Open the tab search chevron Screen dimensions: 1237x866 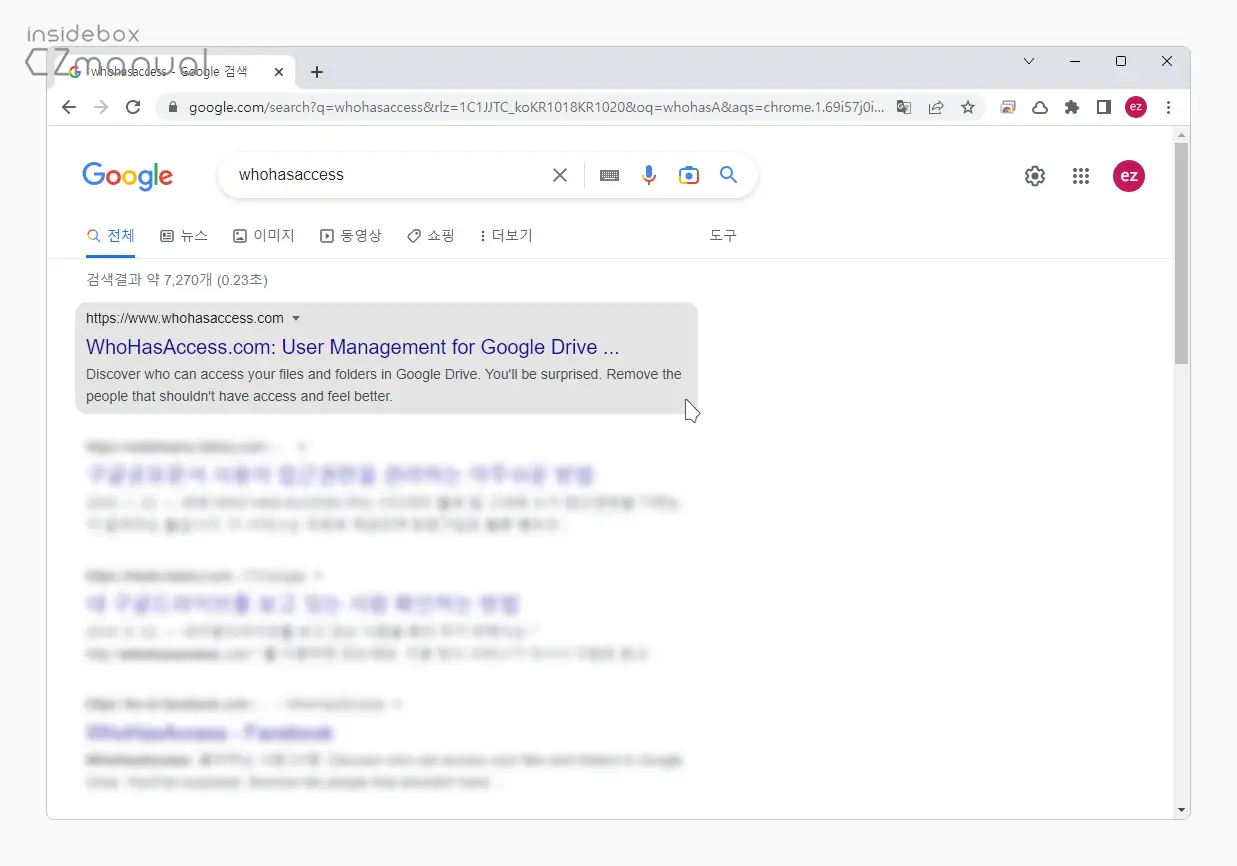1029,61
